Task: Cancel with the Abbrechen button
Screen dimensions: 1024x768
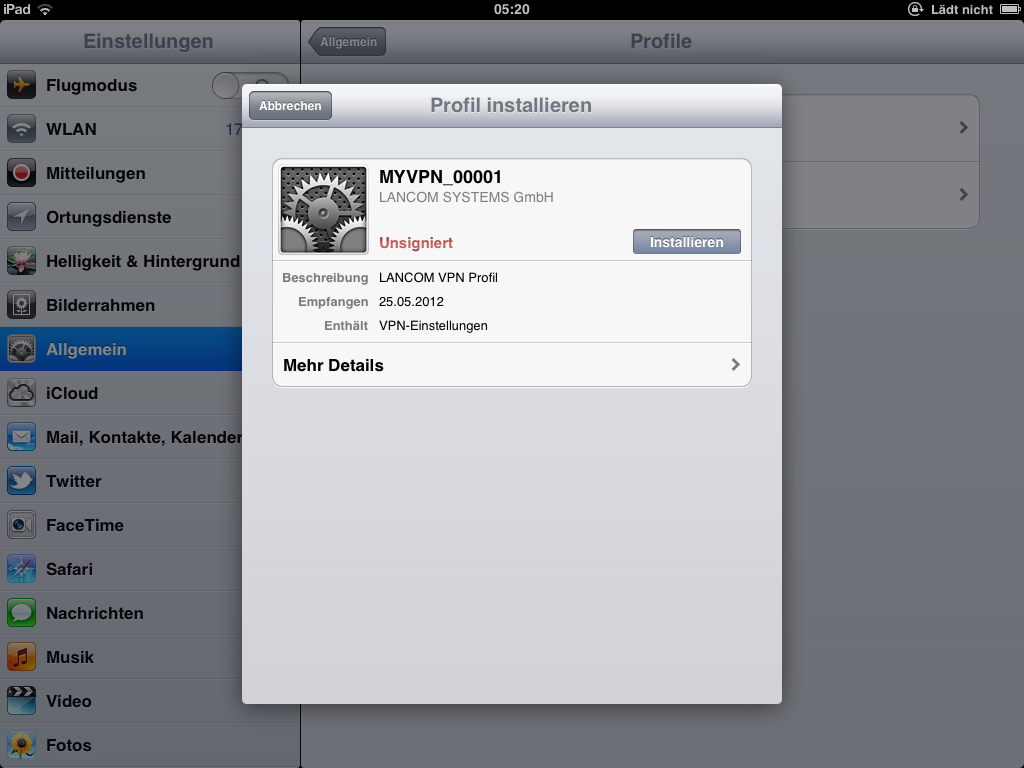Action: coord(290,106)
